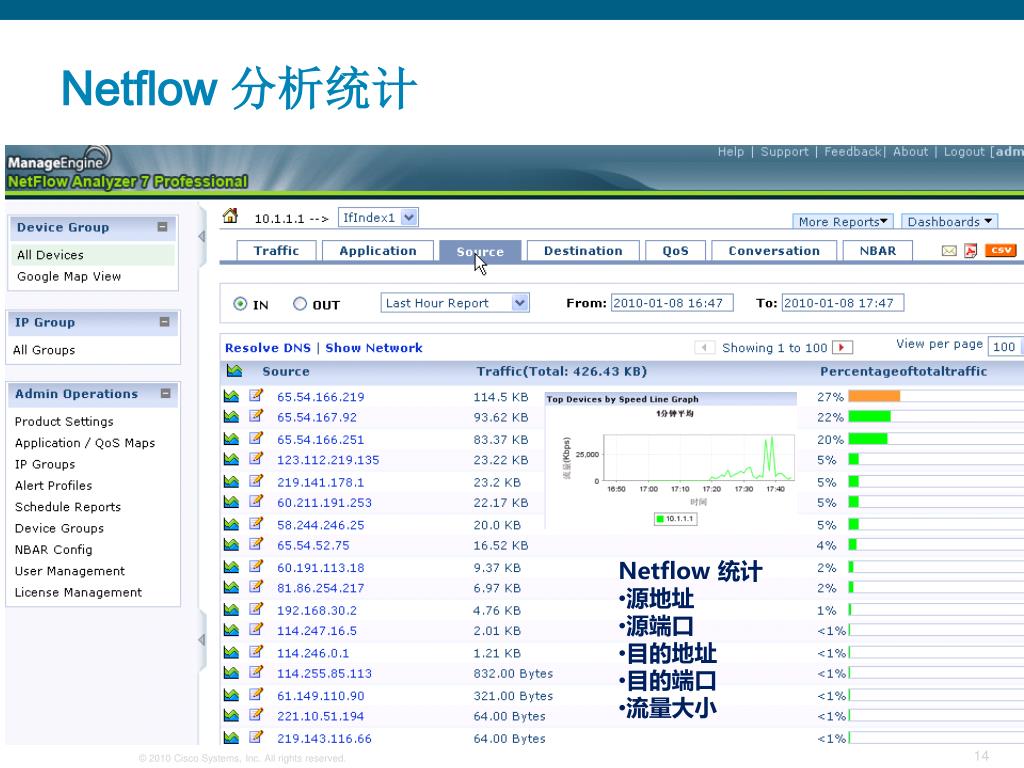Collapse the sidebar using lower arrow handle
Image resolution: width=1024 pixels, height=768 pixels.
202,640
